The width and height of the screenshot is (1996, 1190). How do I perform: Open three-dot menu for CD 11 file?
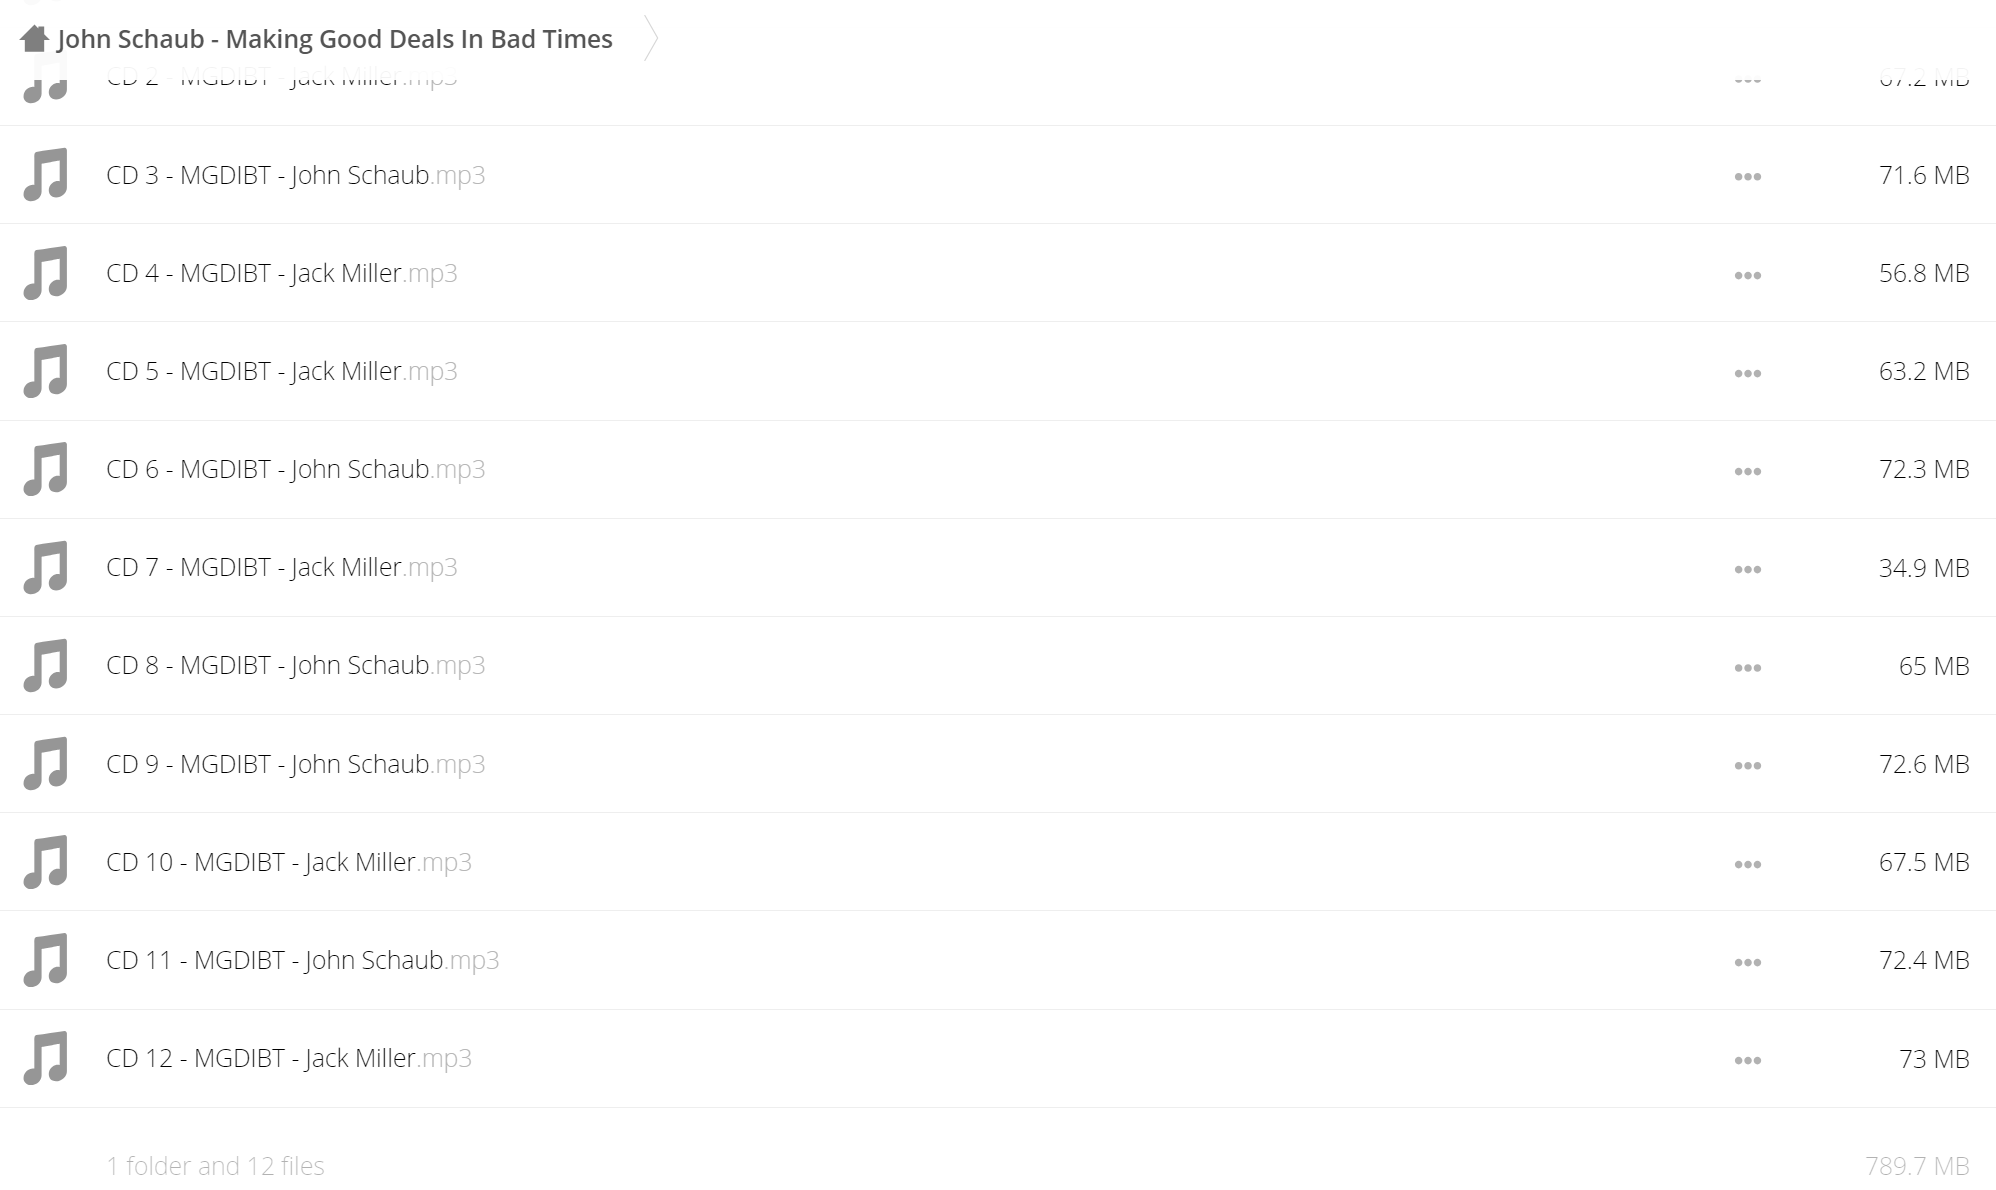coord(1748,962)
